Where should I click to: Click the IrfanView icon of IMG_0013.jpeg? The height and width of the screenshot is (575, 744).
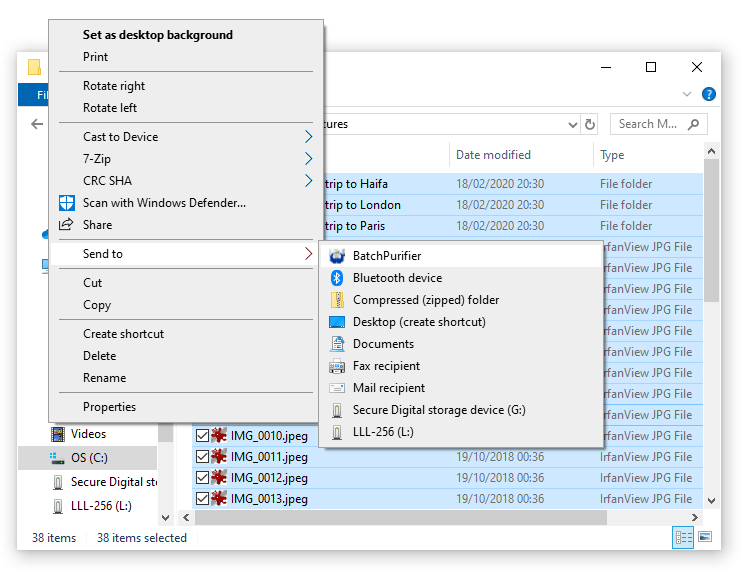click(219, 499)
